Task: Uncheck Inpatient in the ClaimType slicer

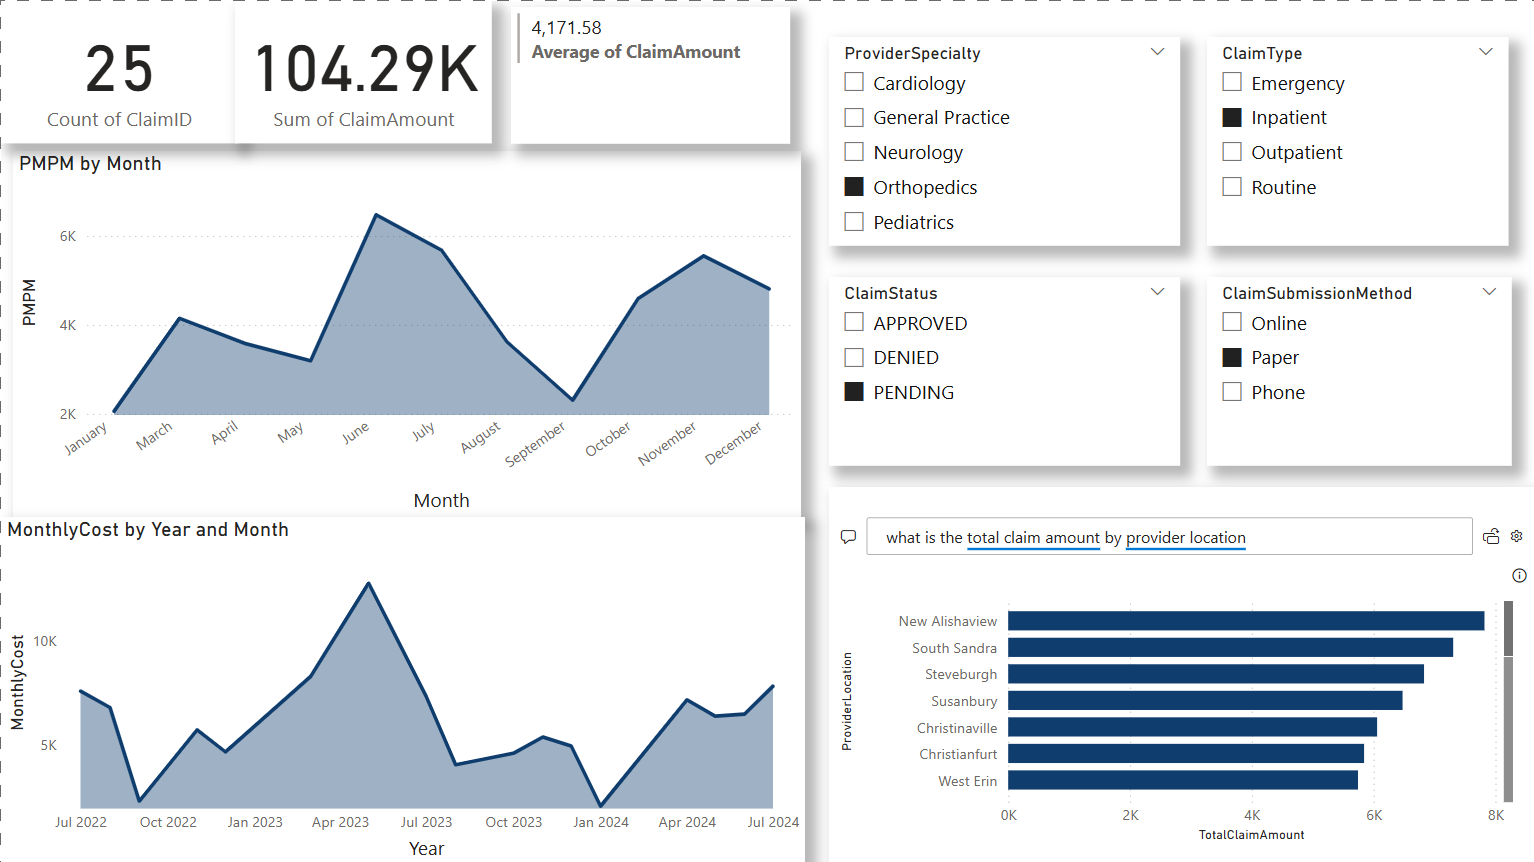Action: (x=1232, y=117)
